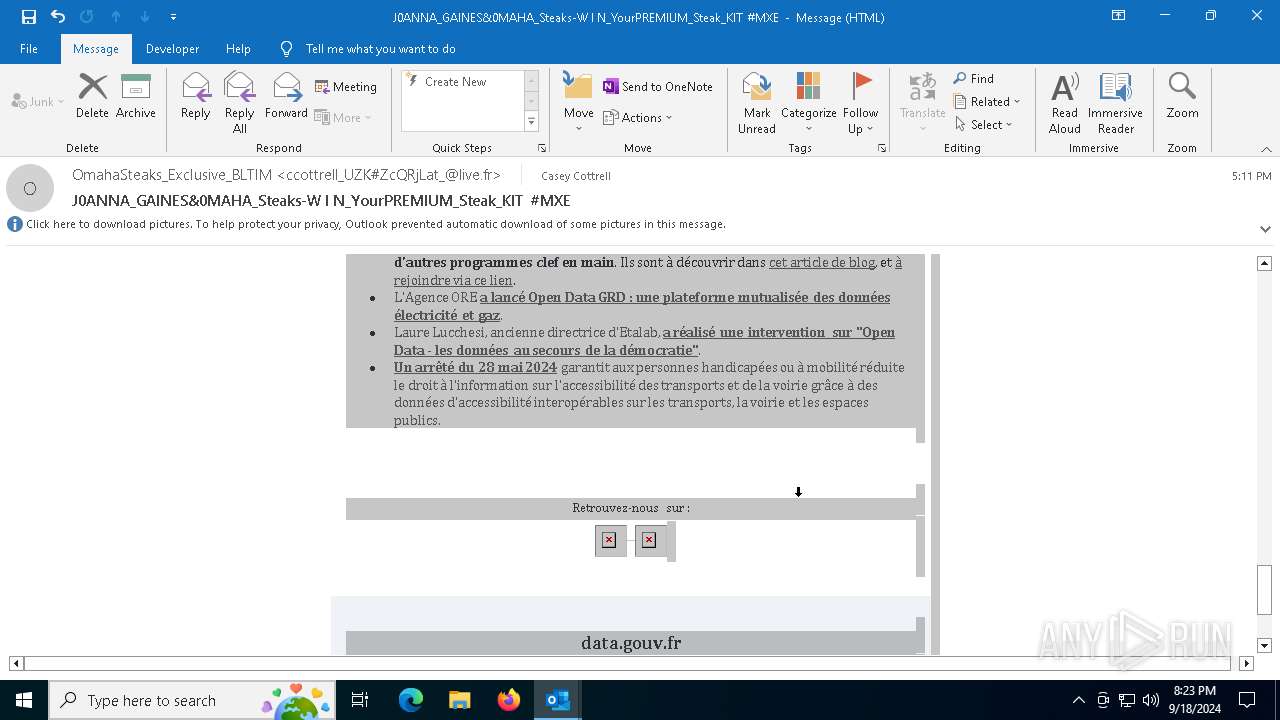The width and height of the screenshot is (1280, 720).
Task: Click the sender contact avatar circle
Action: coord(30,188)
